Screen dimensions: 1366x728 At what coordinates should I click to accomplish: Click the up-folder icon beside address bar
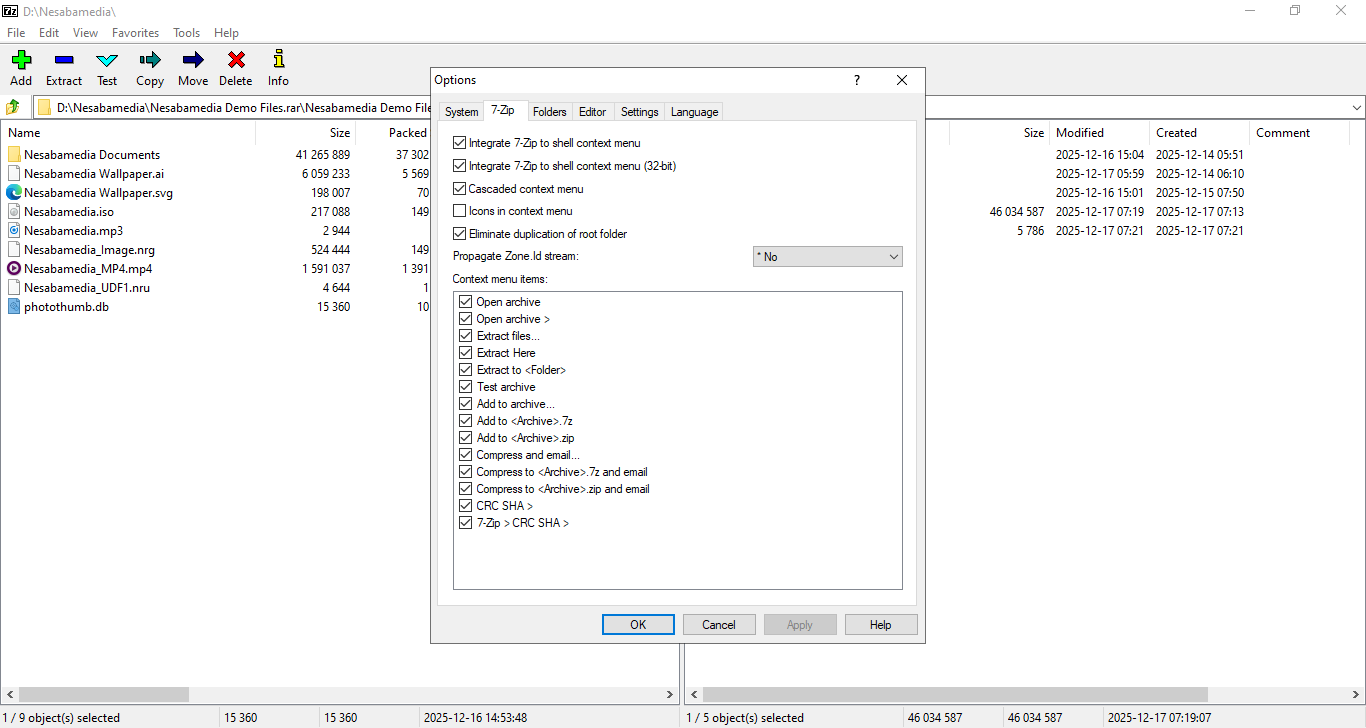pyautogui.click(x=13, y=107)
